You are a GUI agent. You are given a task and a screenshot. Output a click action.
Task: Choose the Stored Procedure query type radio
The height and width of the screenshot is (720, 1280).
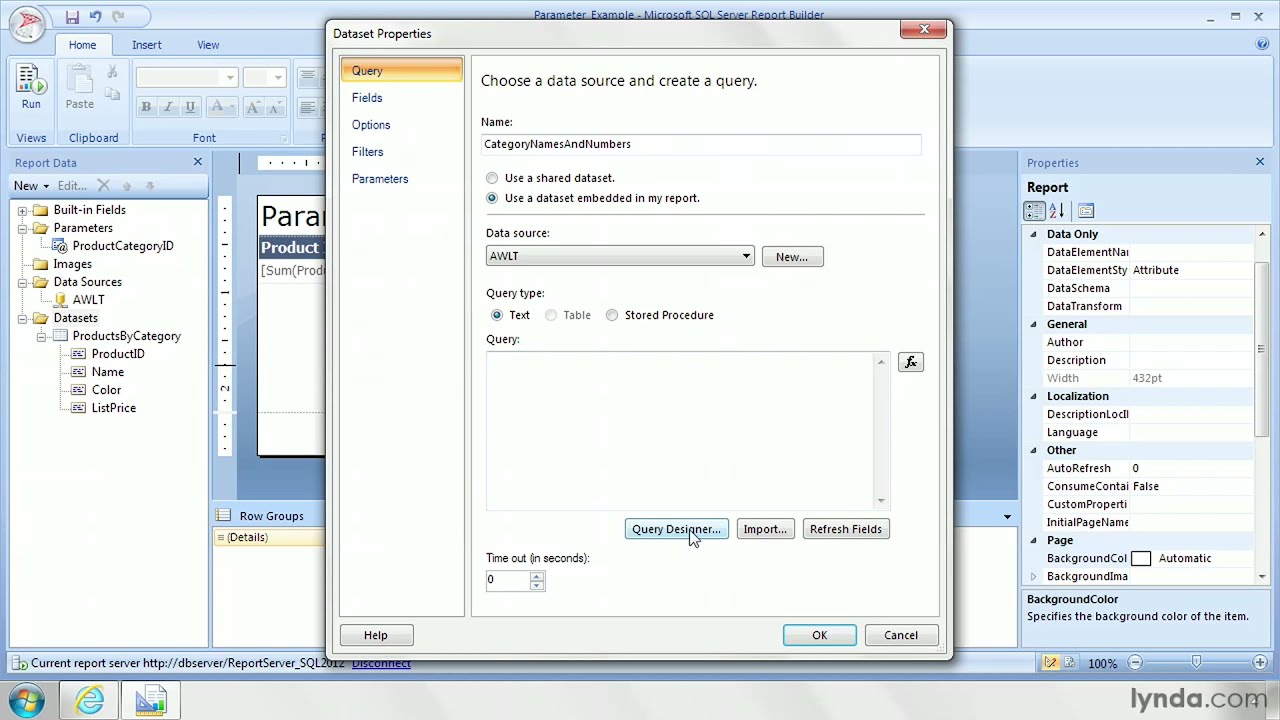(612, 315)
